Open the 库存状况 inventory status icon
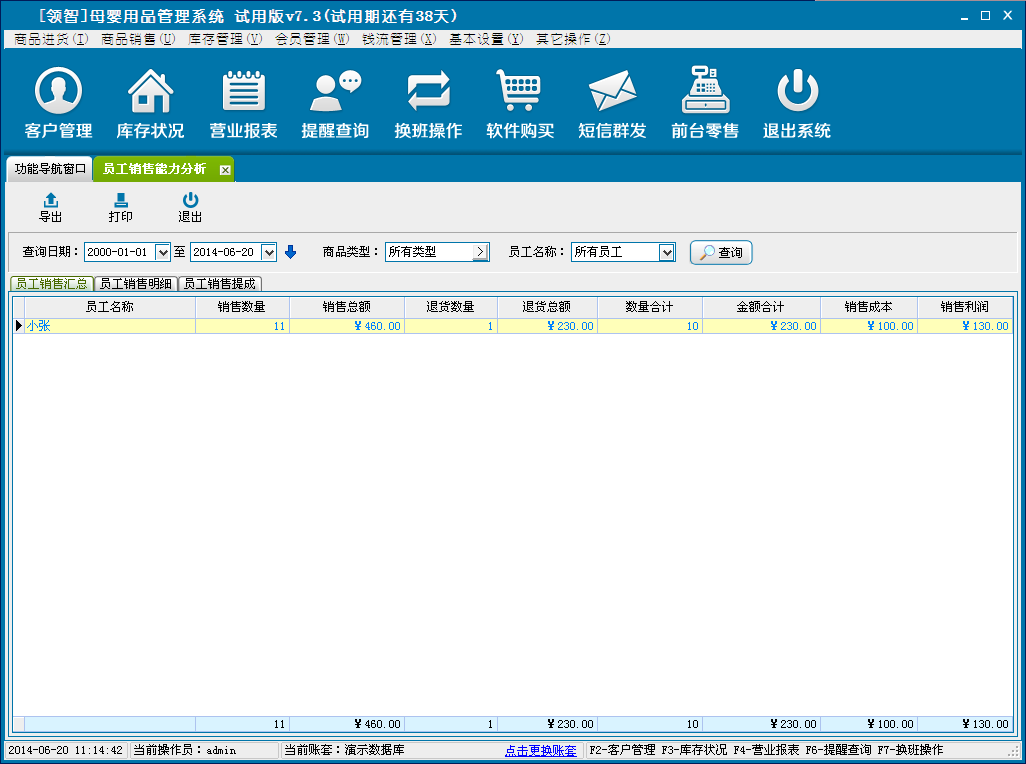Screen dimensions: 1026x764 (x=150, y=104)
